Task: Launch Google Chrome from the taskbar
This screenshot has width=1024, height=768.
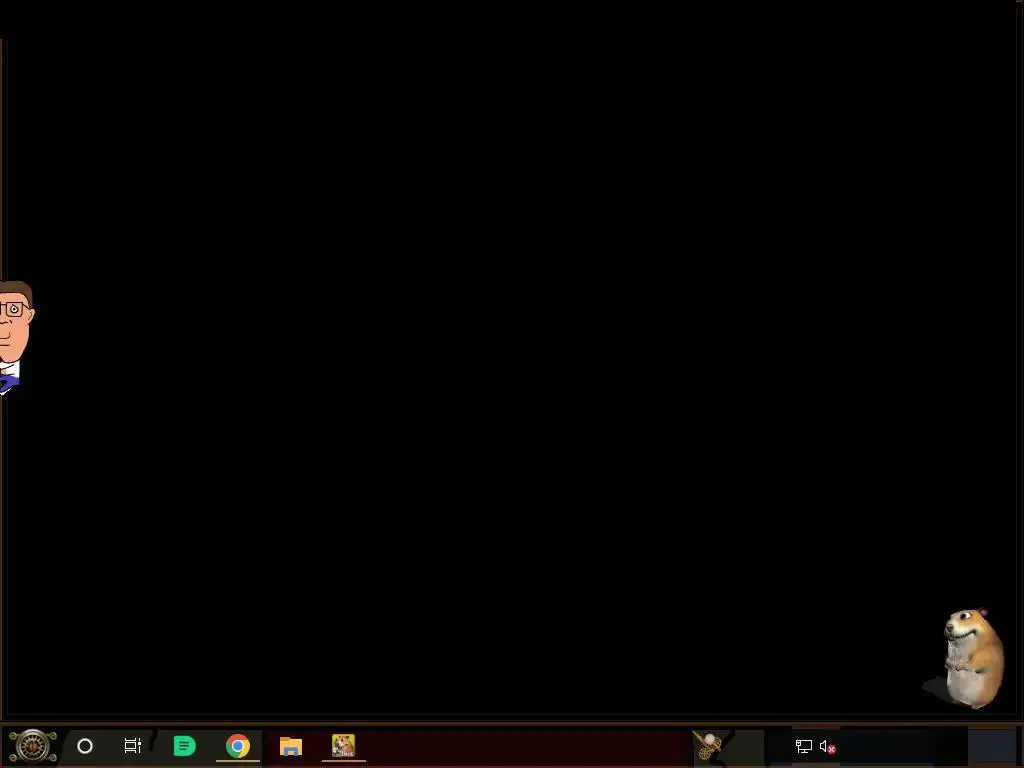Action: pos(238,746)
